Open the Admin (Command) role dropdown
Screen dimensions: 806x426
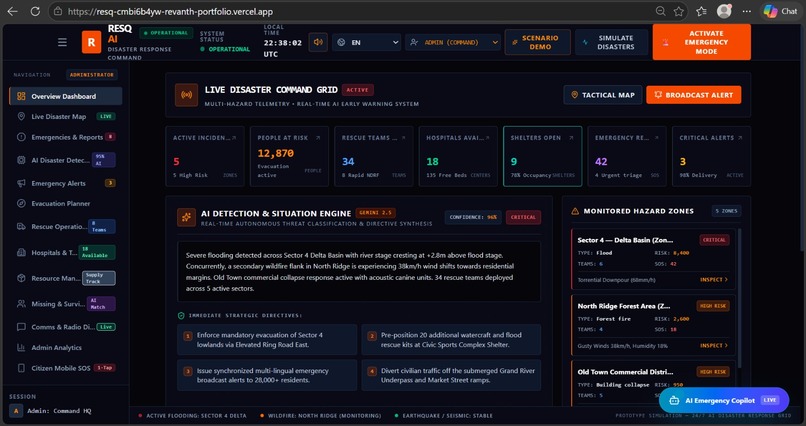453,42
